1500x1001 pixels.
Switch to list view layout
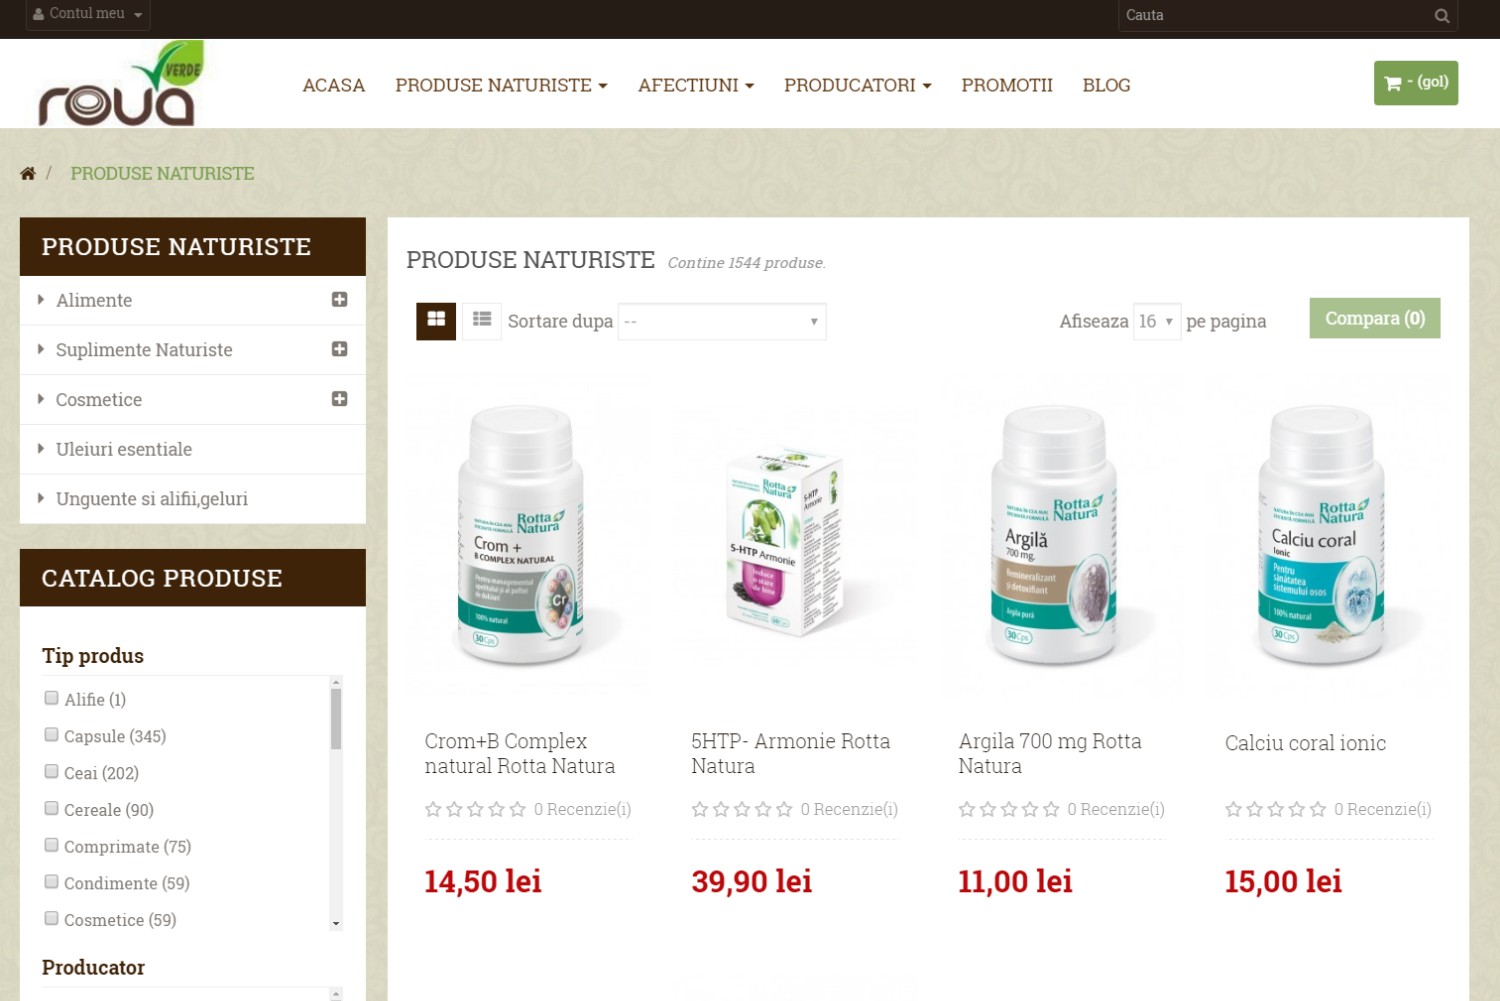pos(482,321)
